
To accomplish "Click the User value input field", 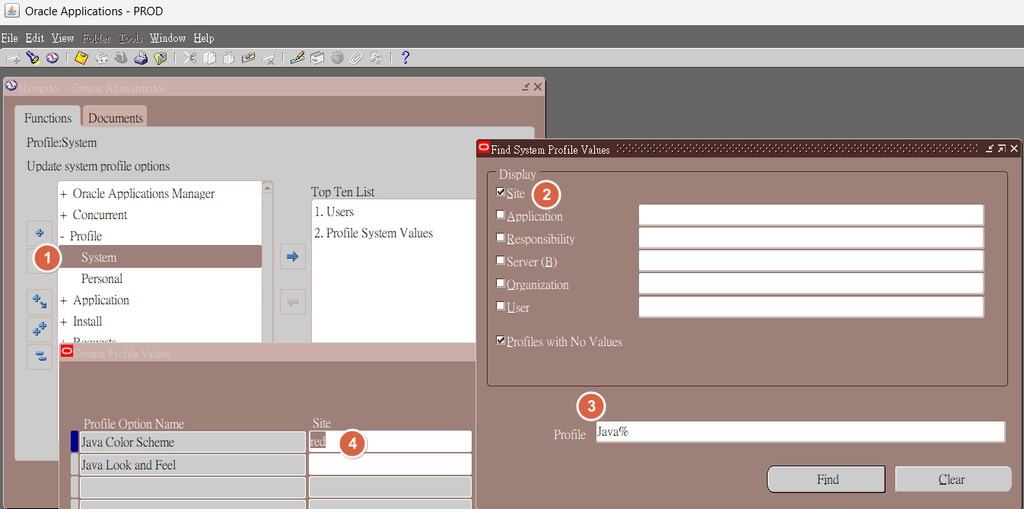I will (811, 306).
